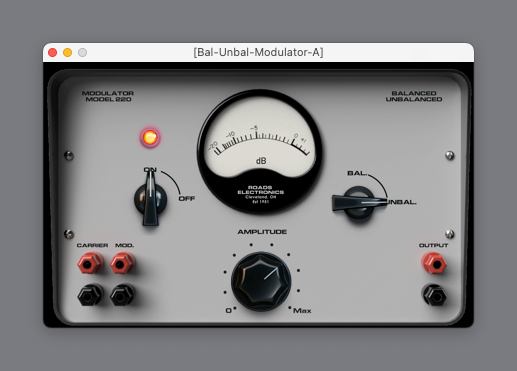Click the red Output jack
The height and width of the screenshot is (371, 517).
click(435, 263)
